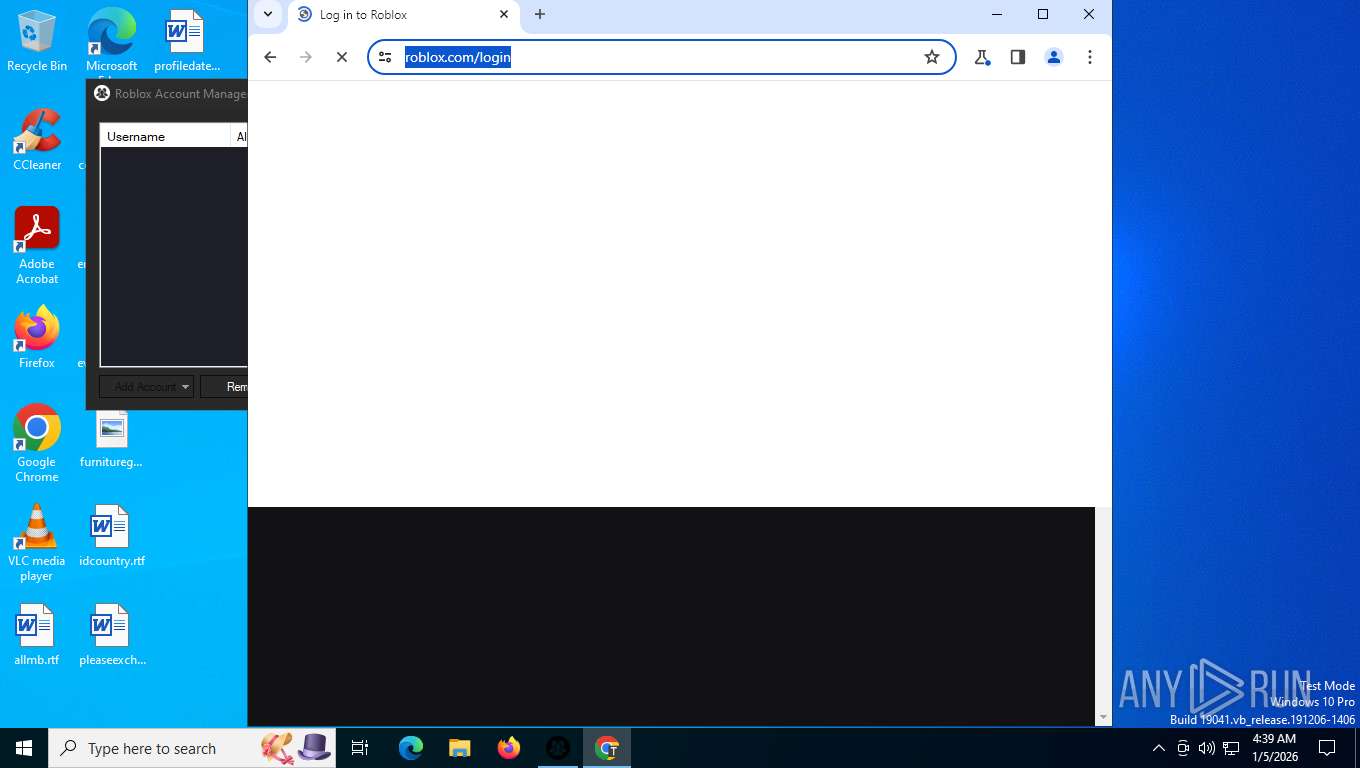Close the 'Log in to Roblox' tab
Viewport: 1360px width, 768px height.
click(504, 14)
